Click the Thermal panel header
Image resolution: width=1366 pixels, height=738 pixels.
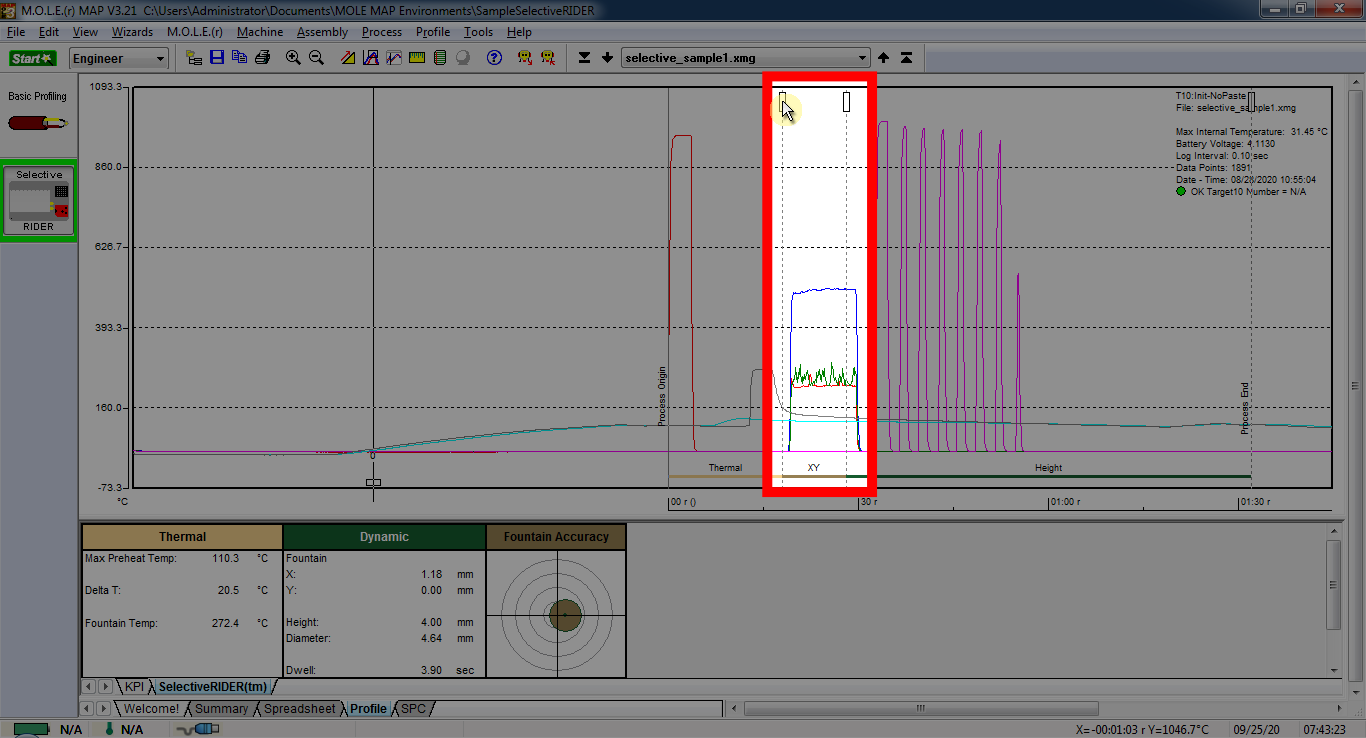[182, 537]
